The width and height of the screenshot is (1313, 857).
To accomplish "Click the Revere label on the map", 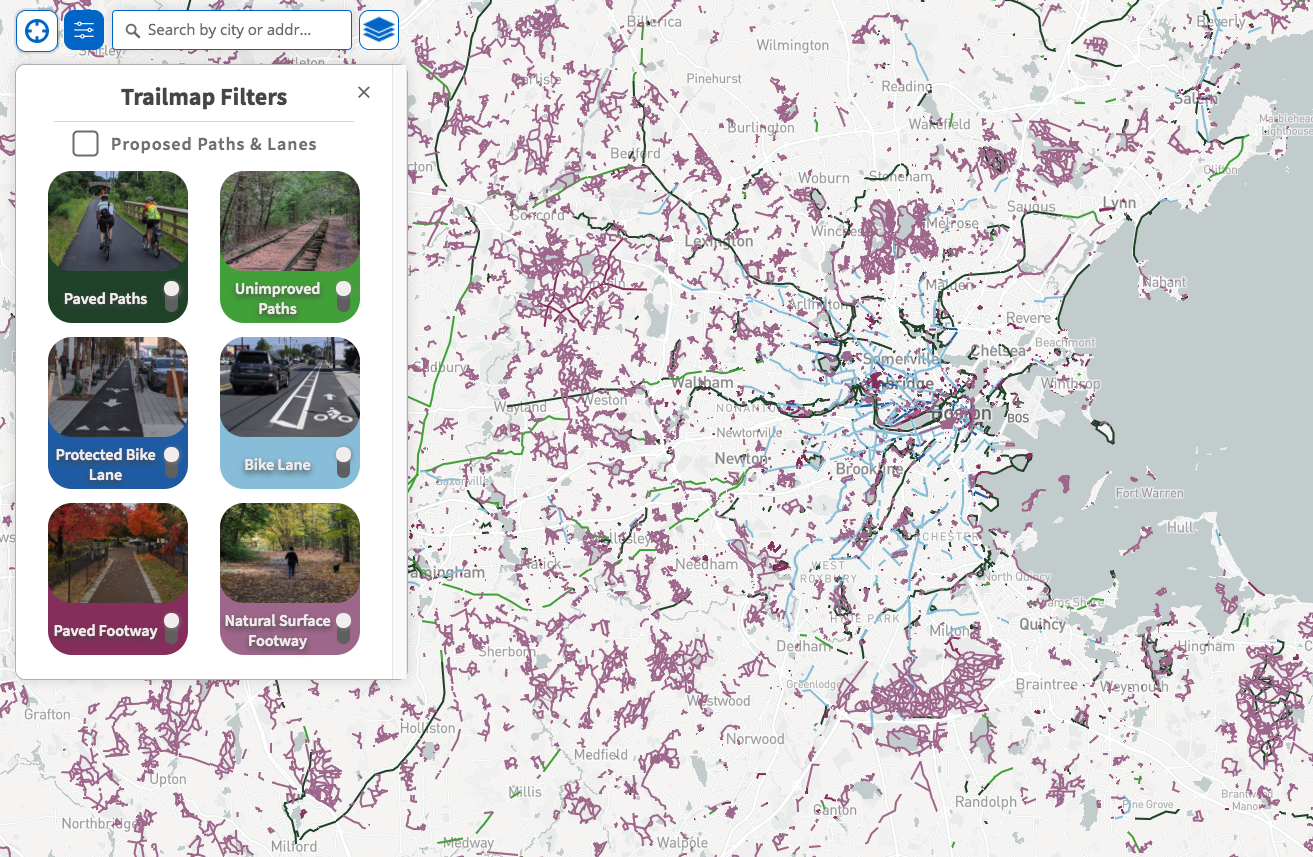I will coord(1029,318).
